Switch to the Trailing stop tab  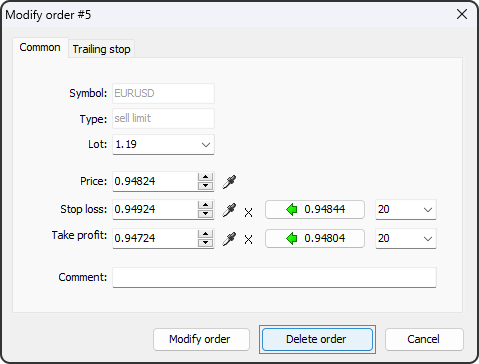pyautogui.click(x=101, y=49)
